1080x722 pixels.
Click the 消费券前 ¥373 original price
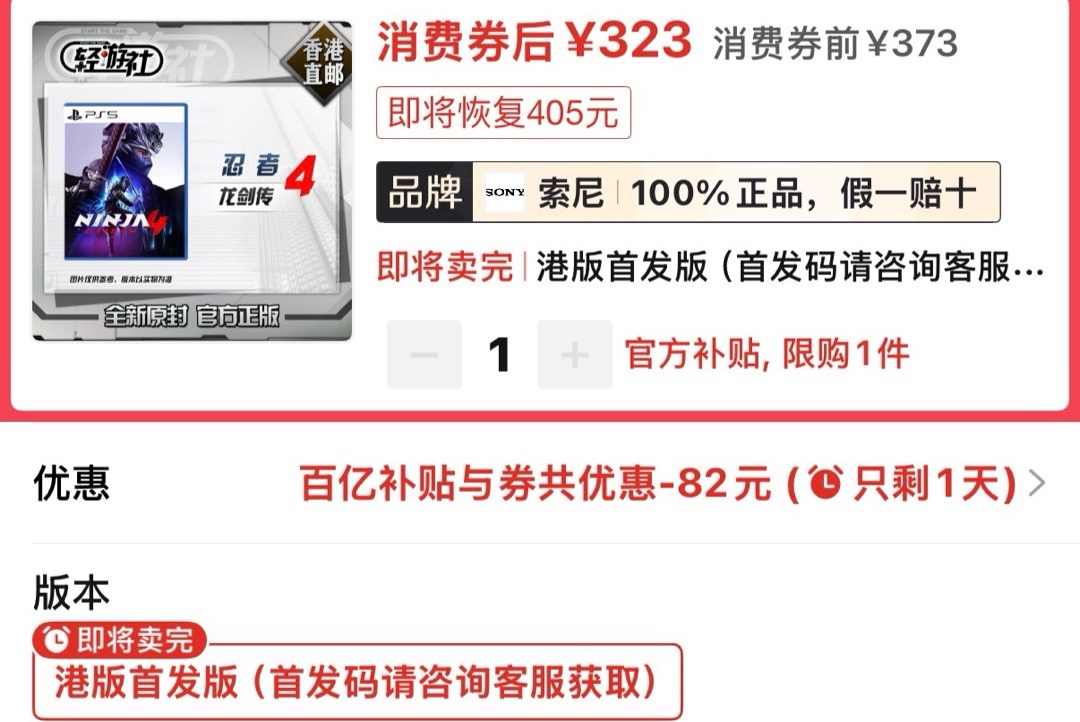(835, 44)
